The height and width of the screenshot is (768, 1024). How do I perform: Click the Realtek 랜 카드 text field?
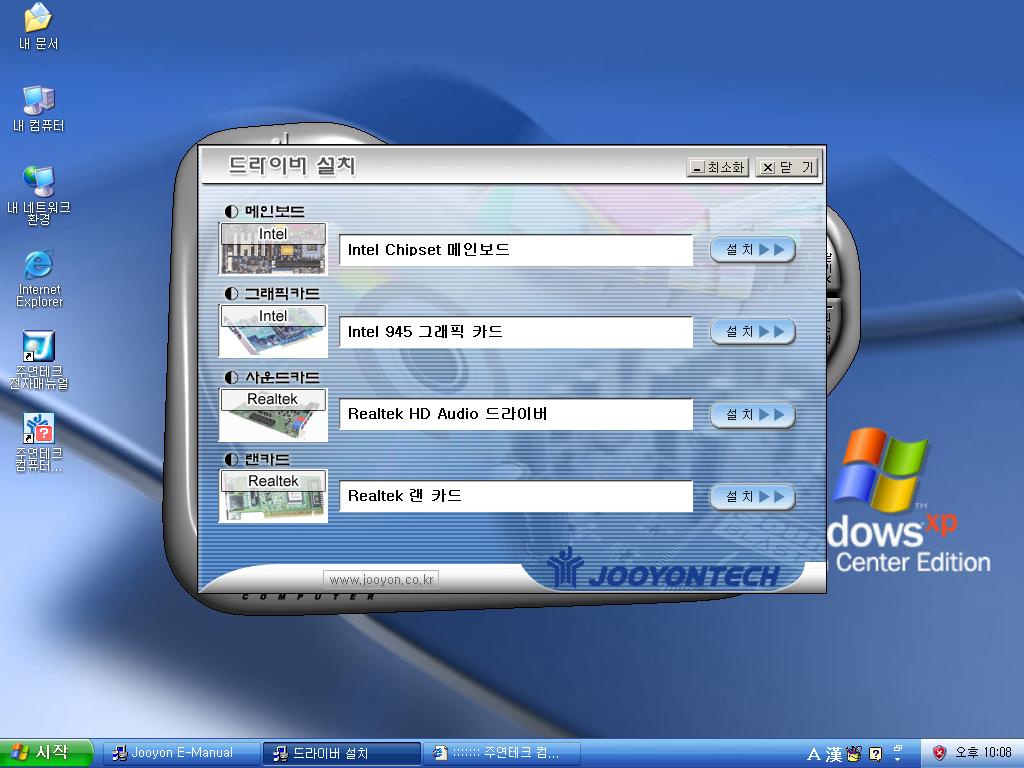pyautogui.click(x=516, y=496)
